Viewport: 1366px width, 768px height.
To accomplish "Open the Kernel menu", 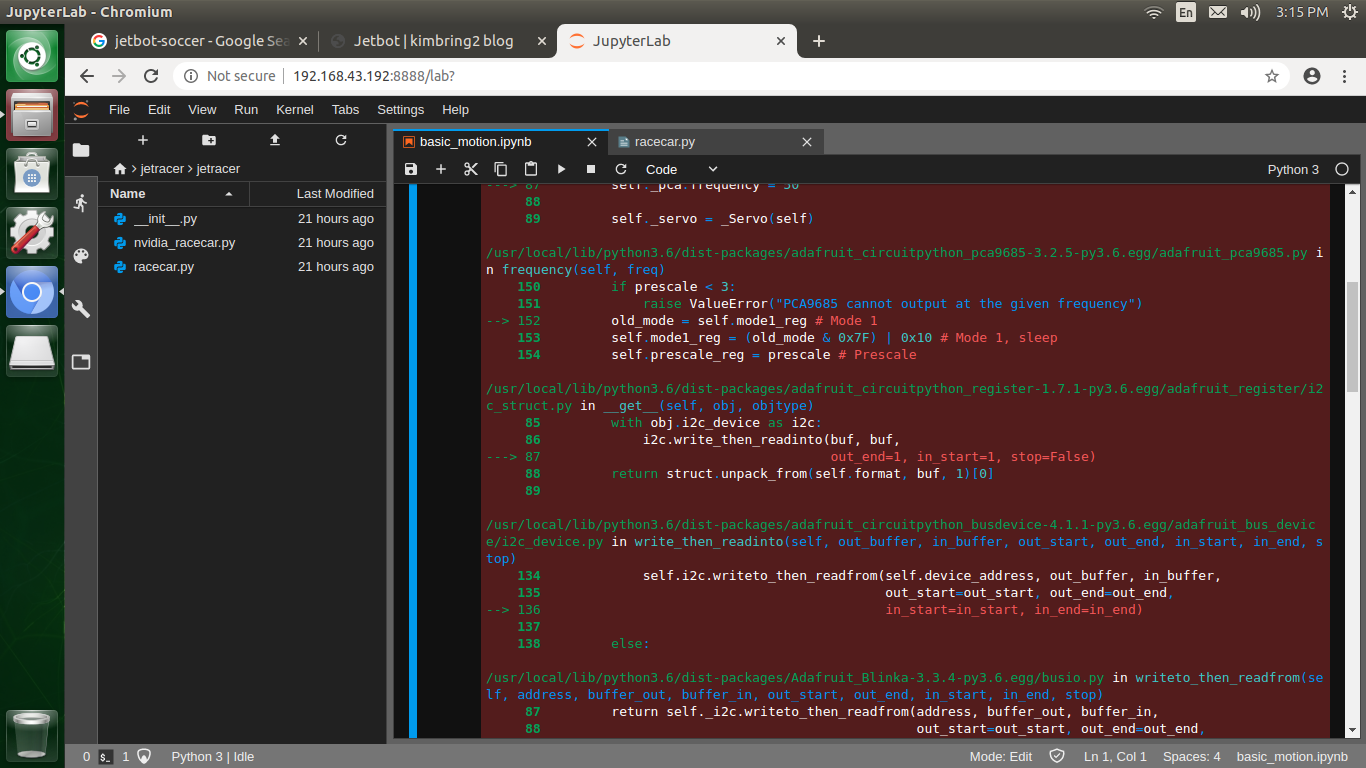I will 297,109.
